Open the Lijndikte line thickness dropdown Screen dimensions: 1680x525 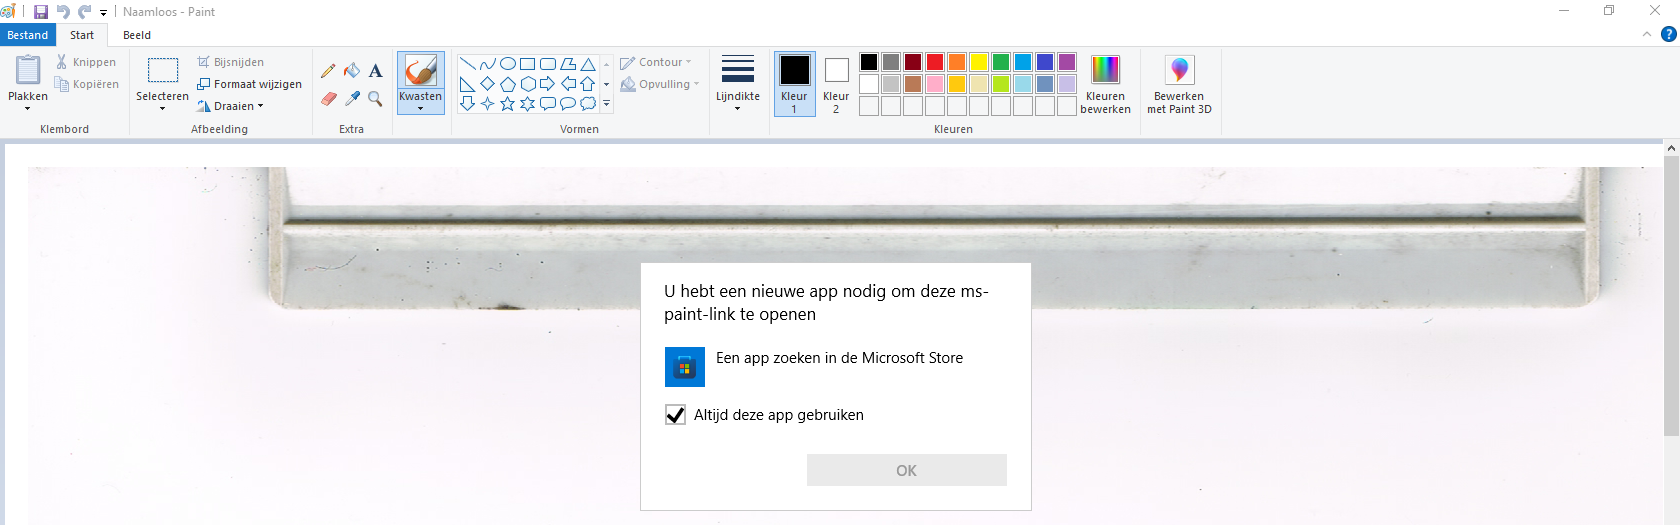[x=738, y=84]
